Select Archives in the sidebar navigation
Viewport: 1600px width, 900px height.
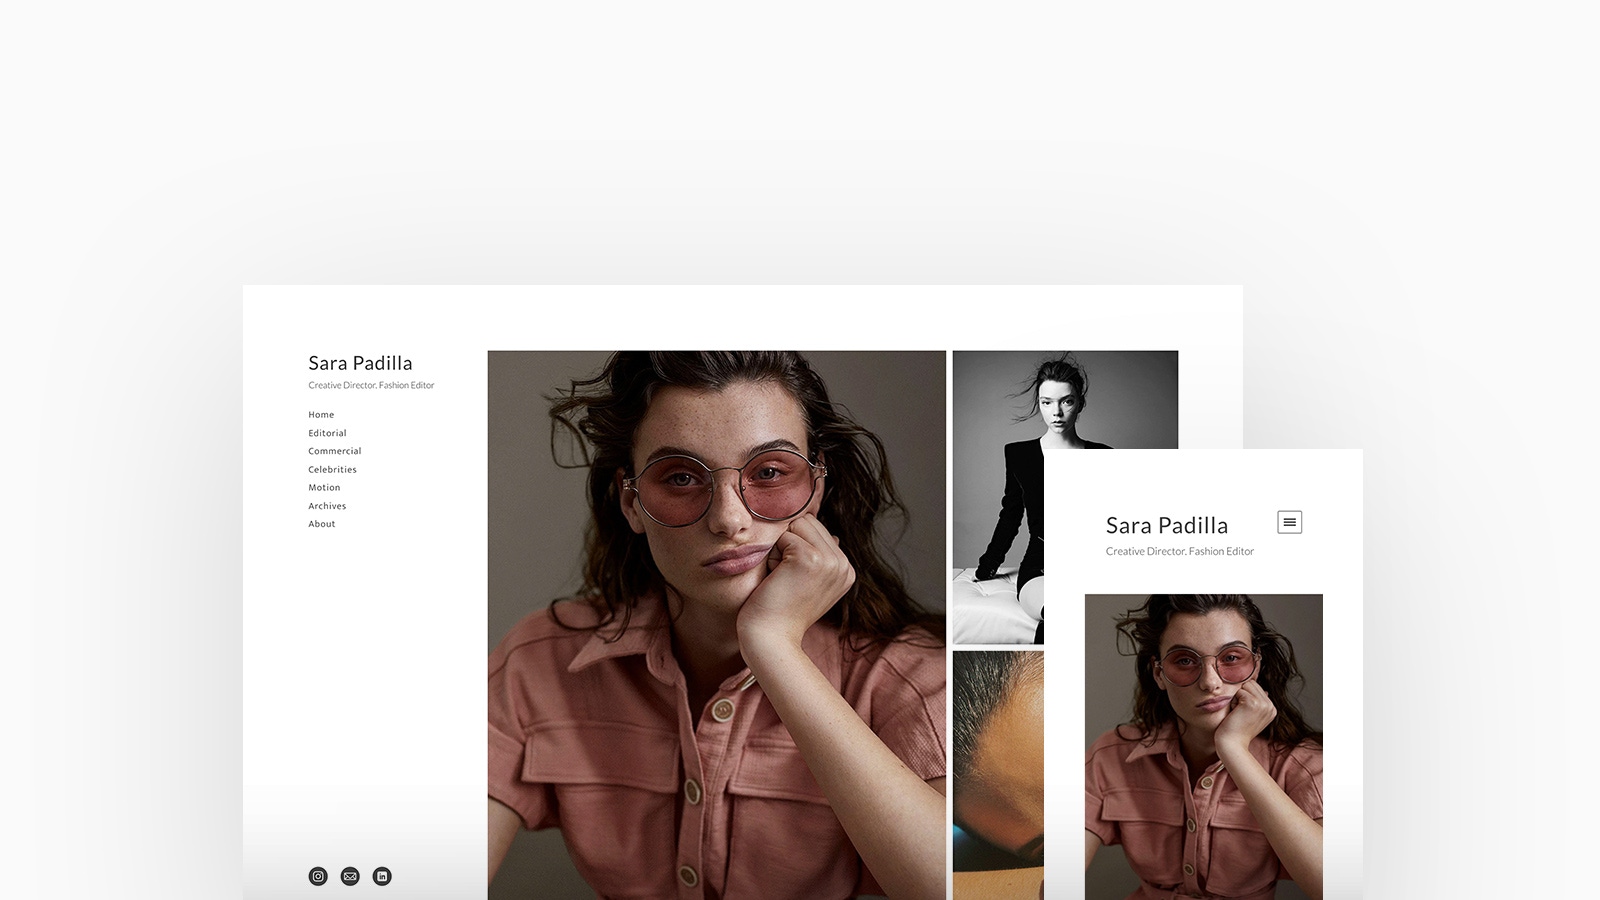coord(327,506)
